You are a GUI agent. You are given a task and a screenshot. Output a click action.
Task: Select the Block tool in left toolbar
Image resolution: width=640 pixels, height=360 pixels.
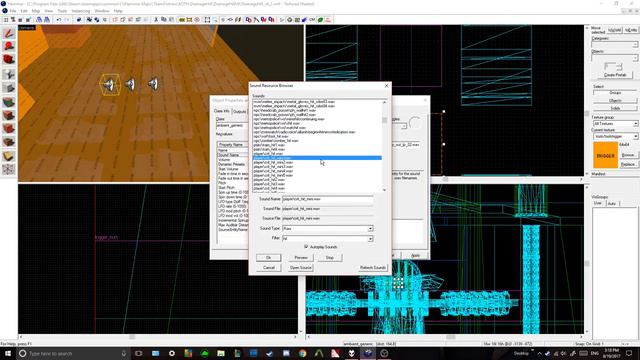tap(9, 88)
